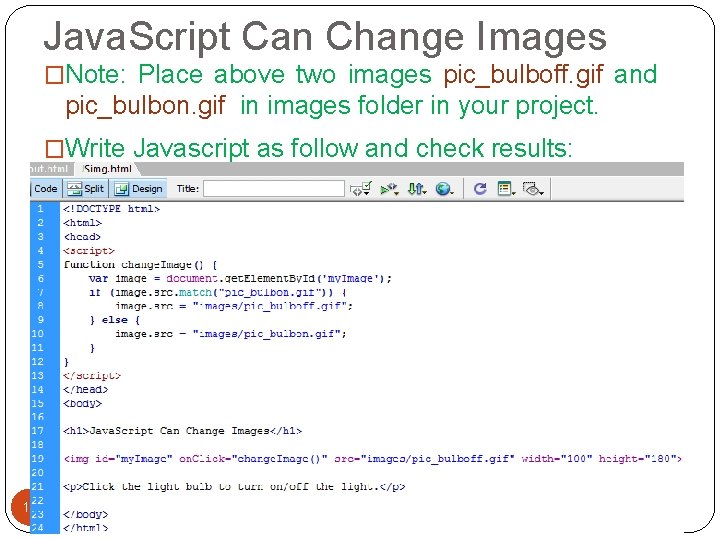Click the '} else {' code line

[115, 320]
